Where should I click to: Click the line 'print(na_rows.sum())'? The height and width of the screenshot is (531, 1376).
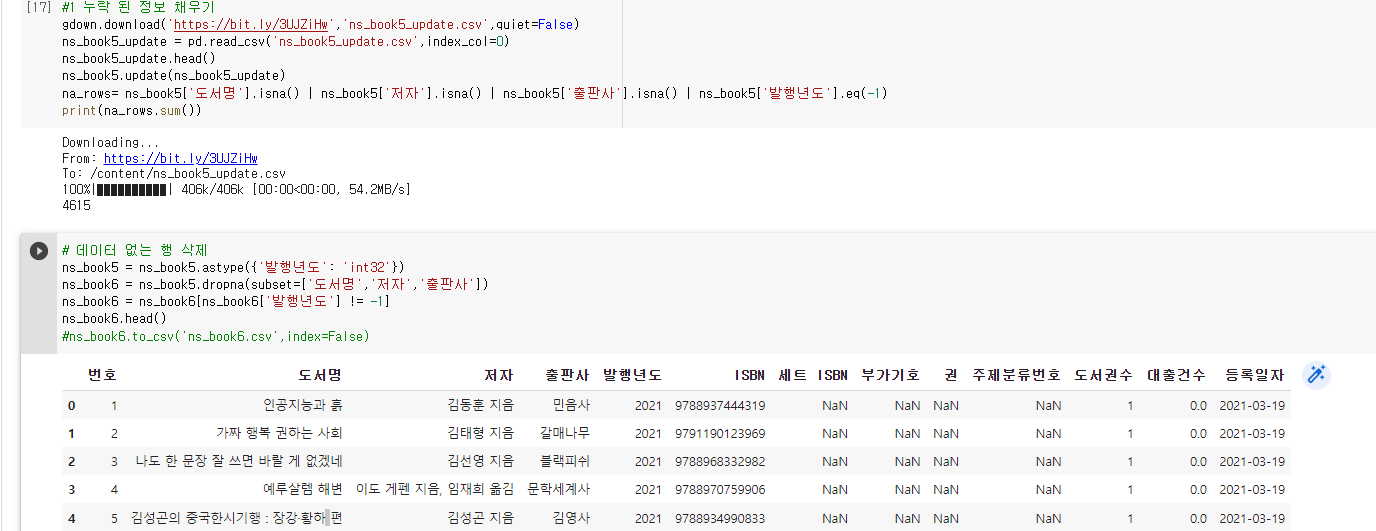click(x=132, y=110)
